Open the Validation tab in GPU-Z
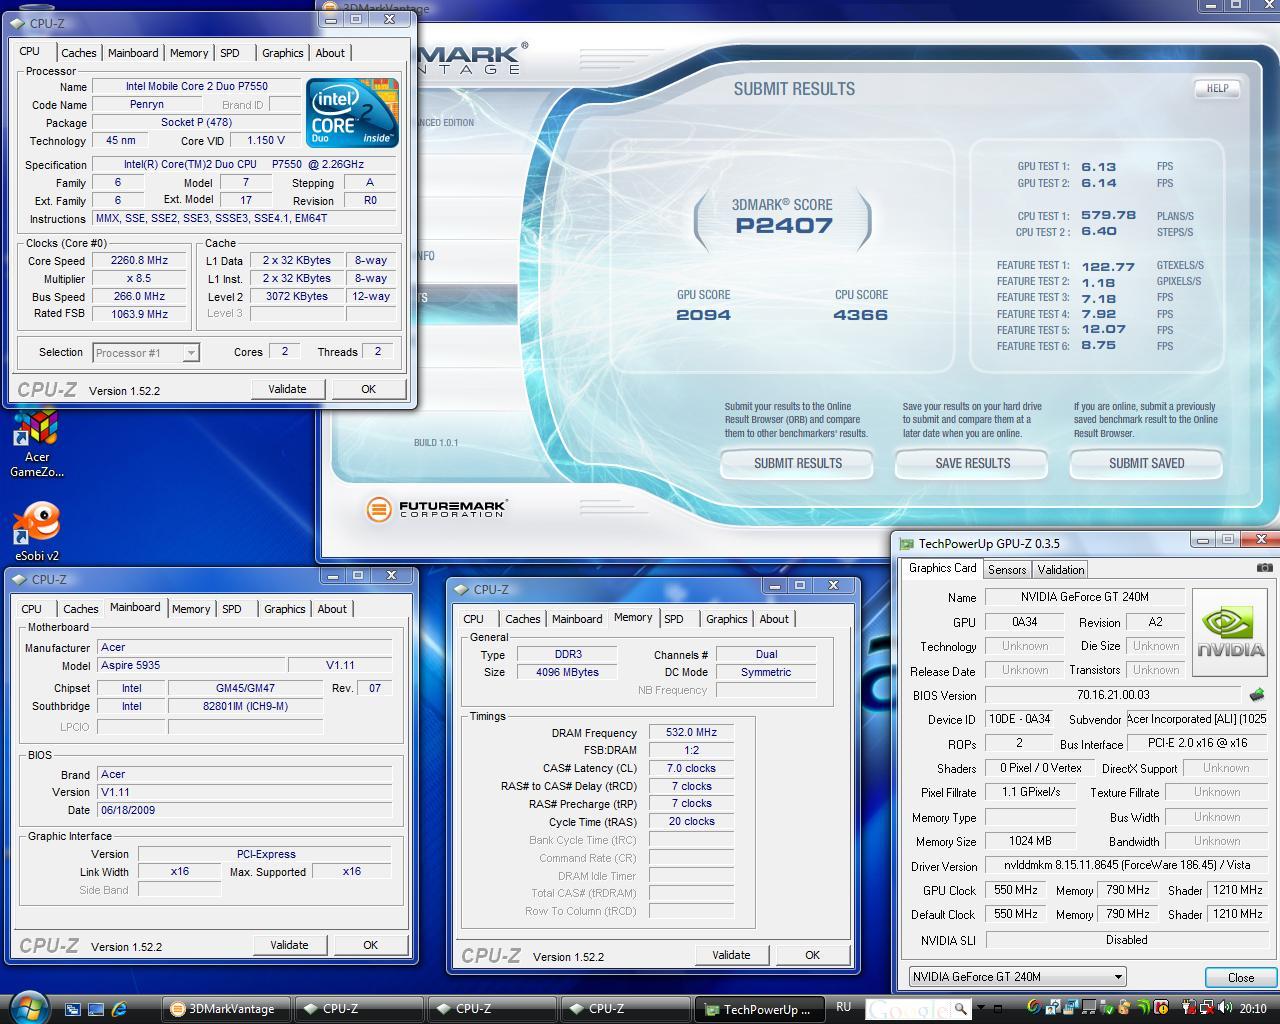 [1061, 569]
